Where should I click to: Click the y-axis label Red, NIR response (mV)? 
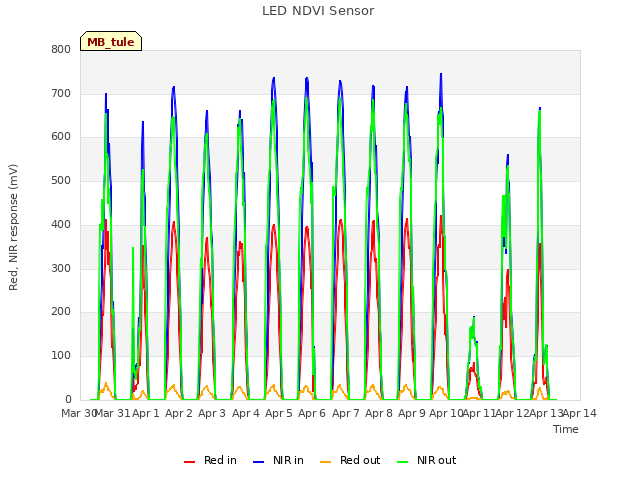(x=13, y=227)
